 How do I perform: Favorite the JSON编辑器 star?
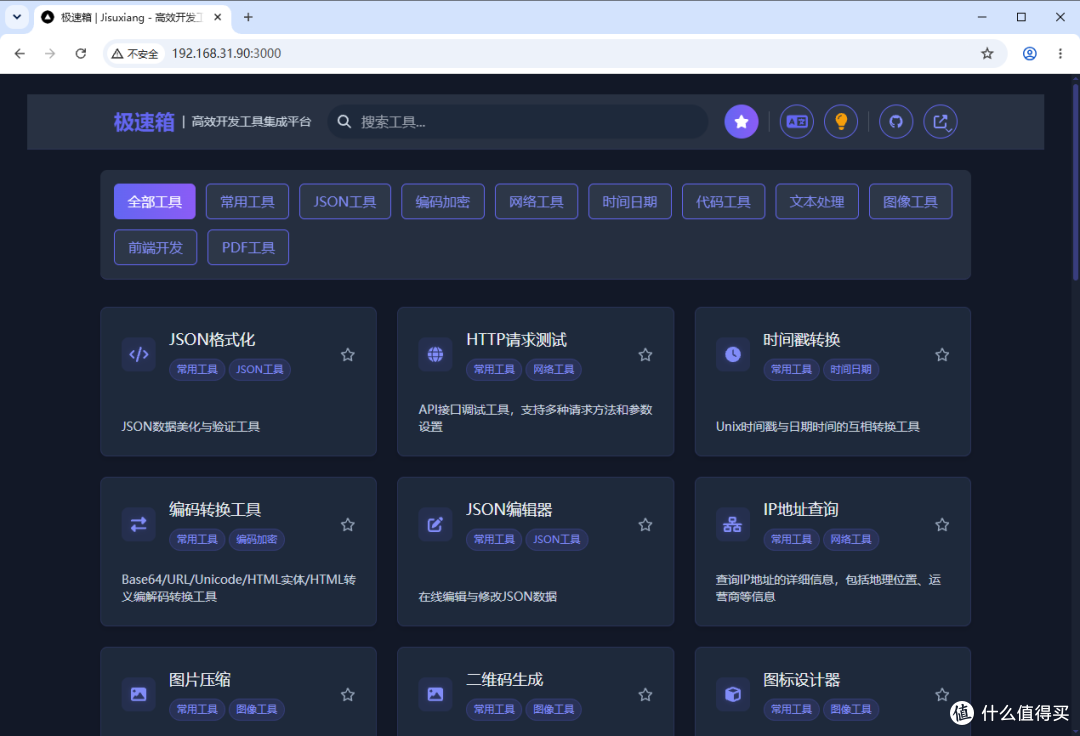point(645,525)
